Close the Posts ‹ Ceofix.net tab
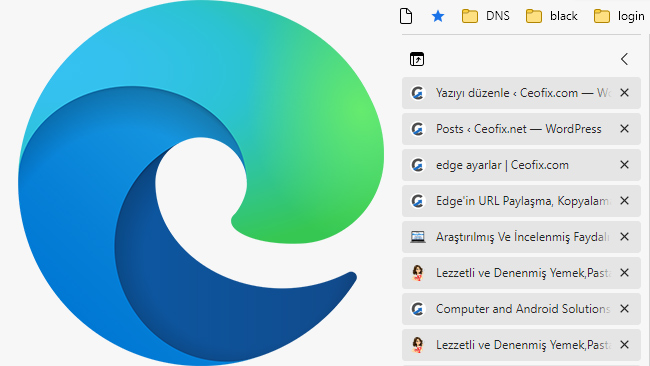Viewport: 650px width, 366px height. click(x=624, y=129)
